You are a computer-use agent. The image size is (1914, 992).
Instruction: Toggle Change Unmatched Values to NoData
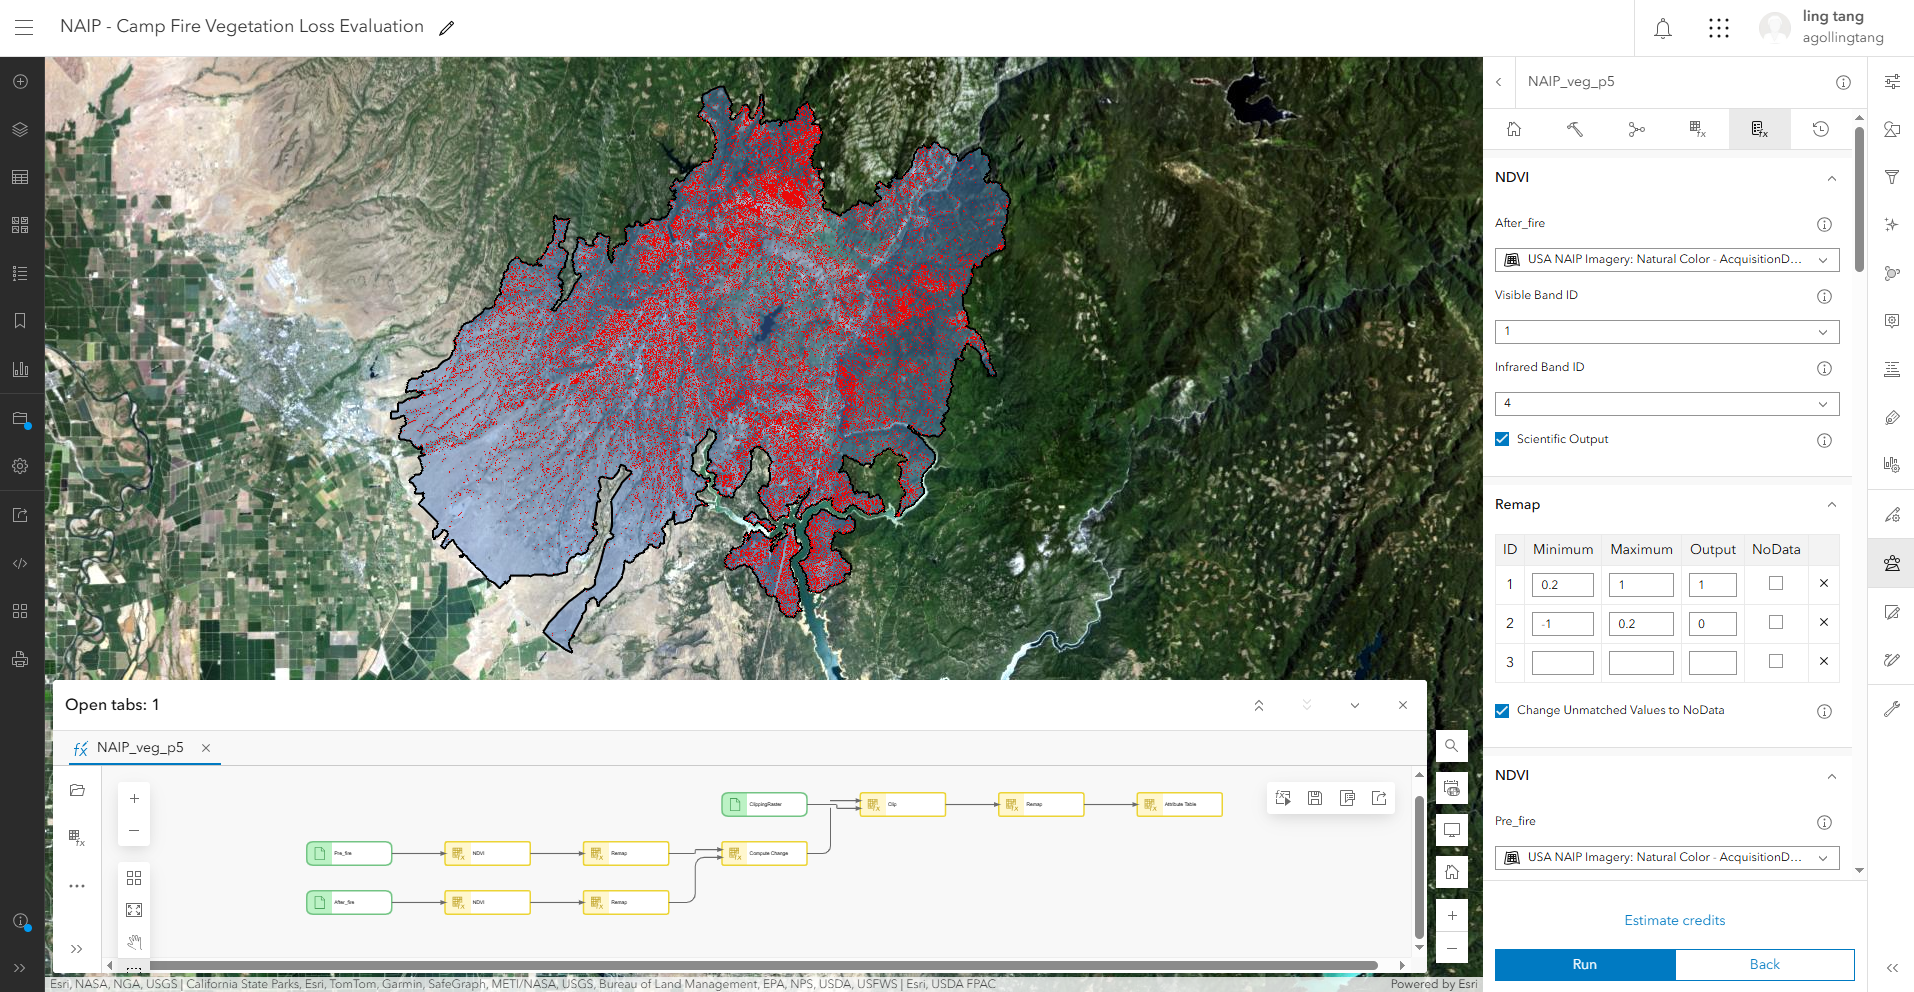(x=1502, y=711)
